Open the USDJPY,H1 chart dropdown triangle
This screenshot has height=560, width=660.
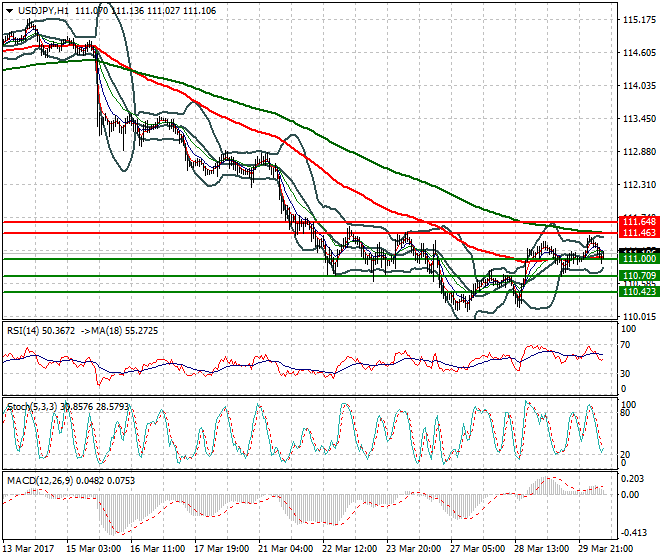[x=9, y=11]
